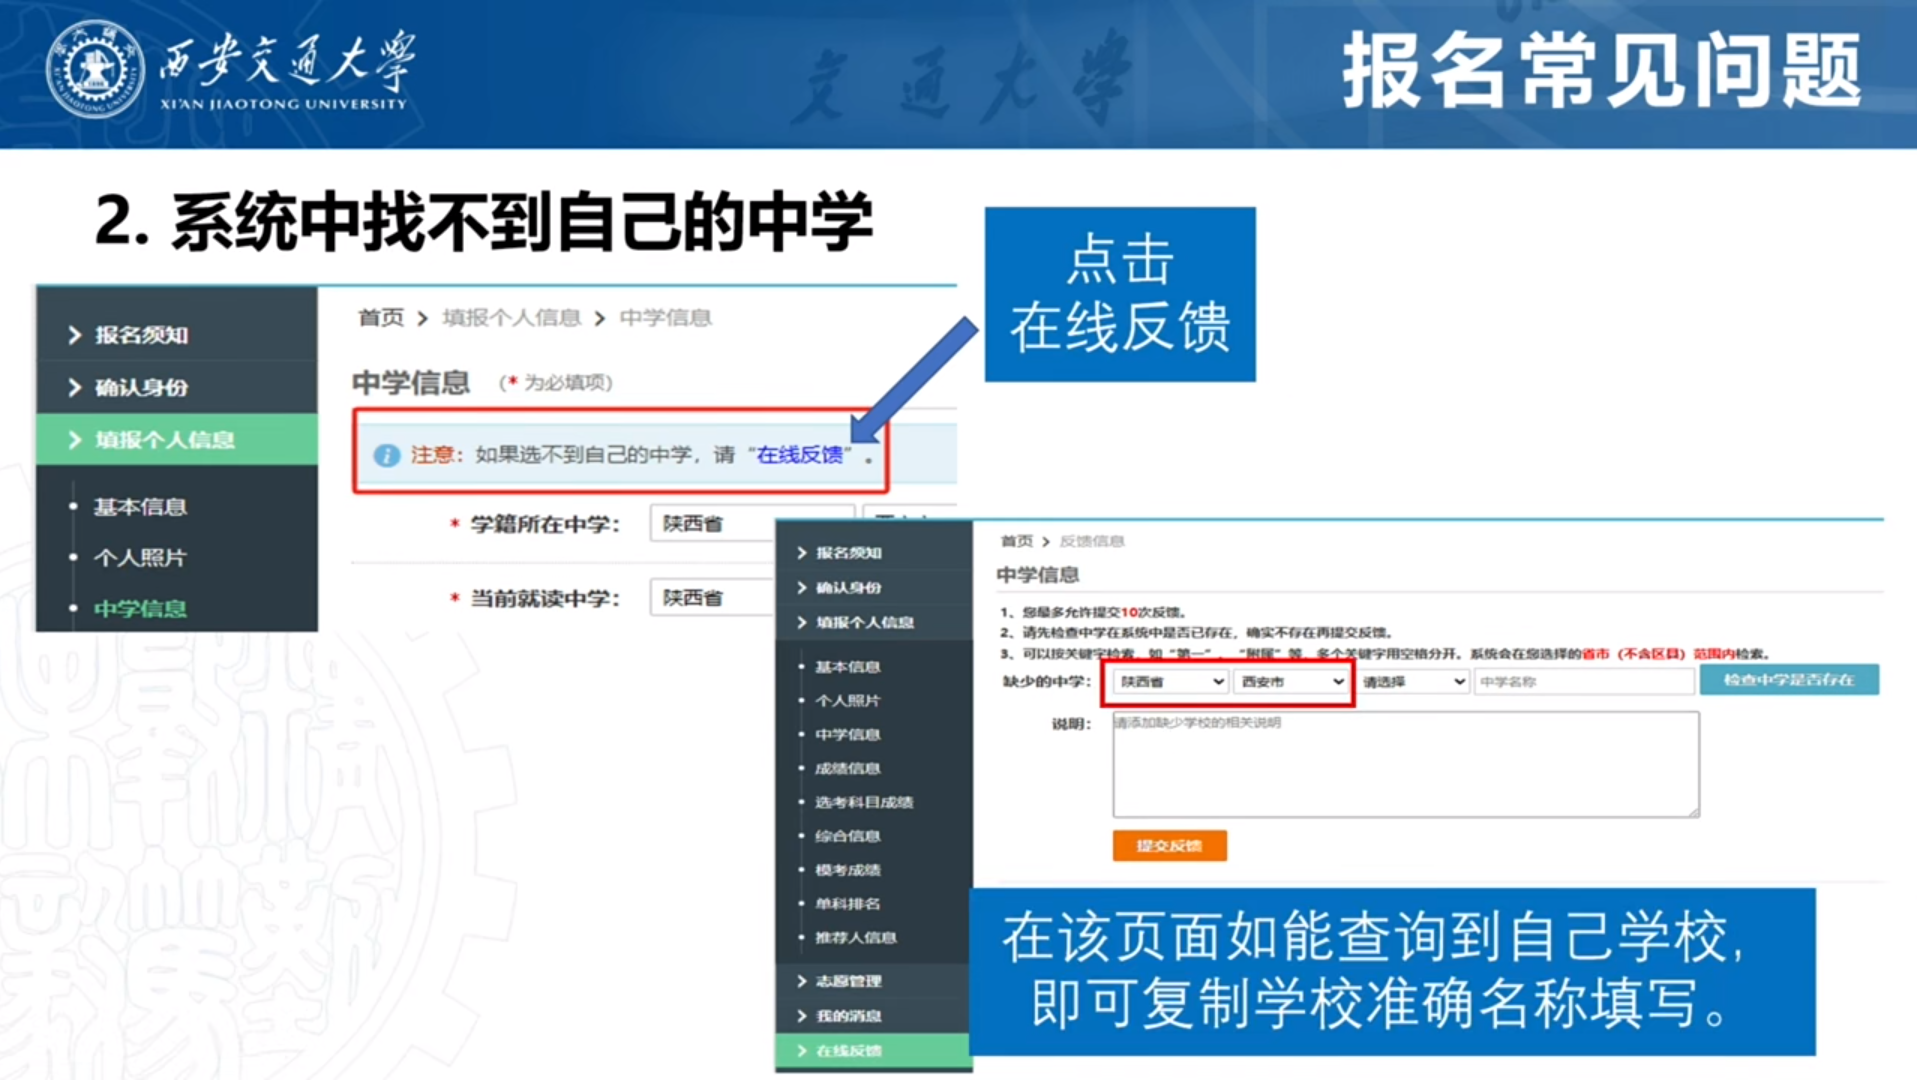This screenshot has height=1080, width=1917.
Task: Open the green 在线反馈 sidebar item
Action: click(874, 1051)
